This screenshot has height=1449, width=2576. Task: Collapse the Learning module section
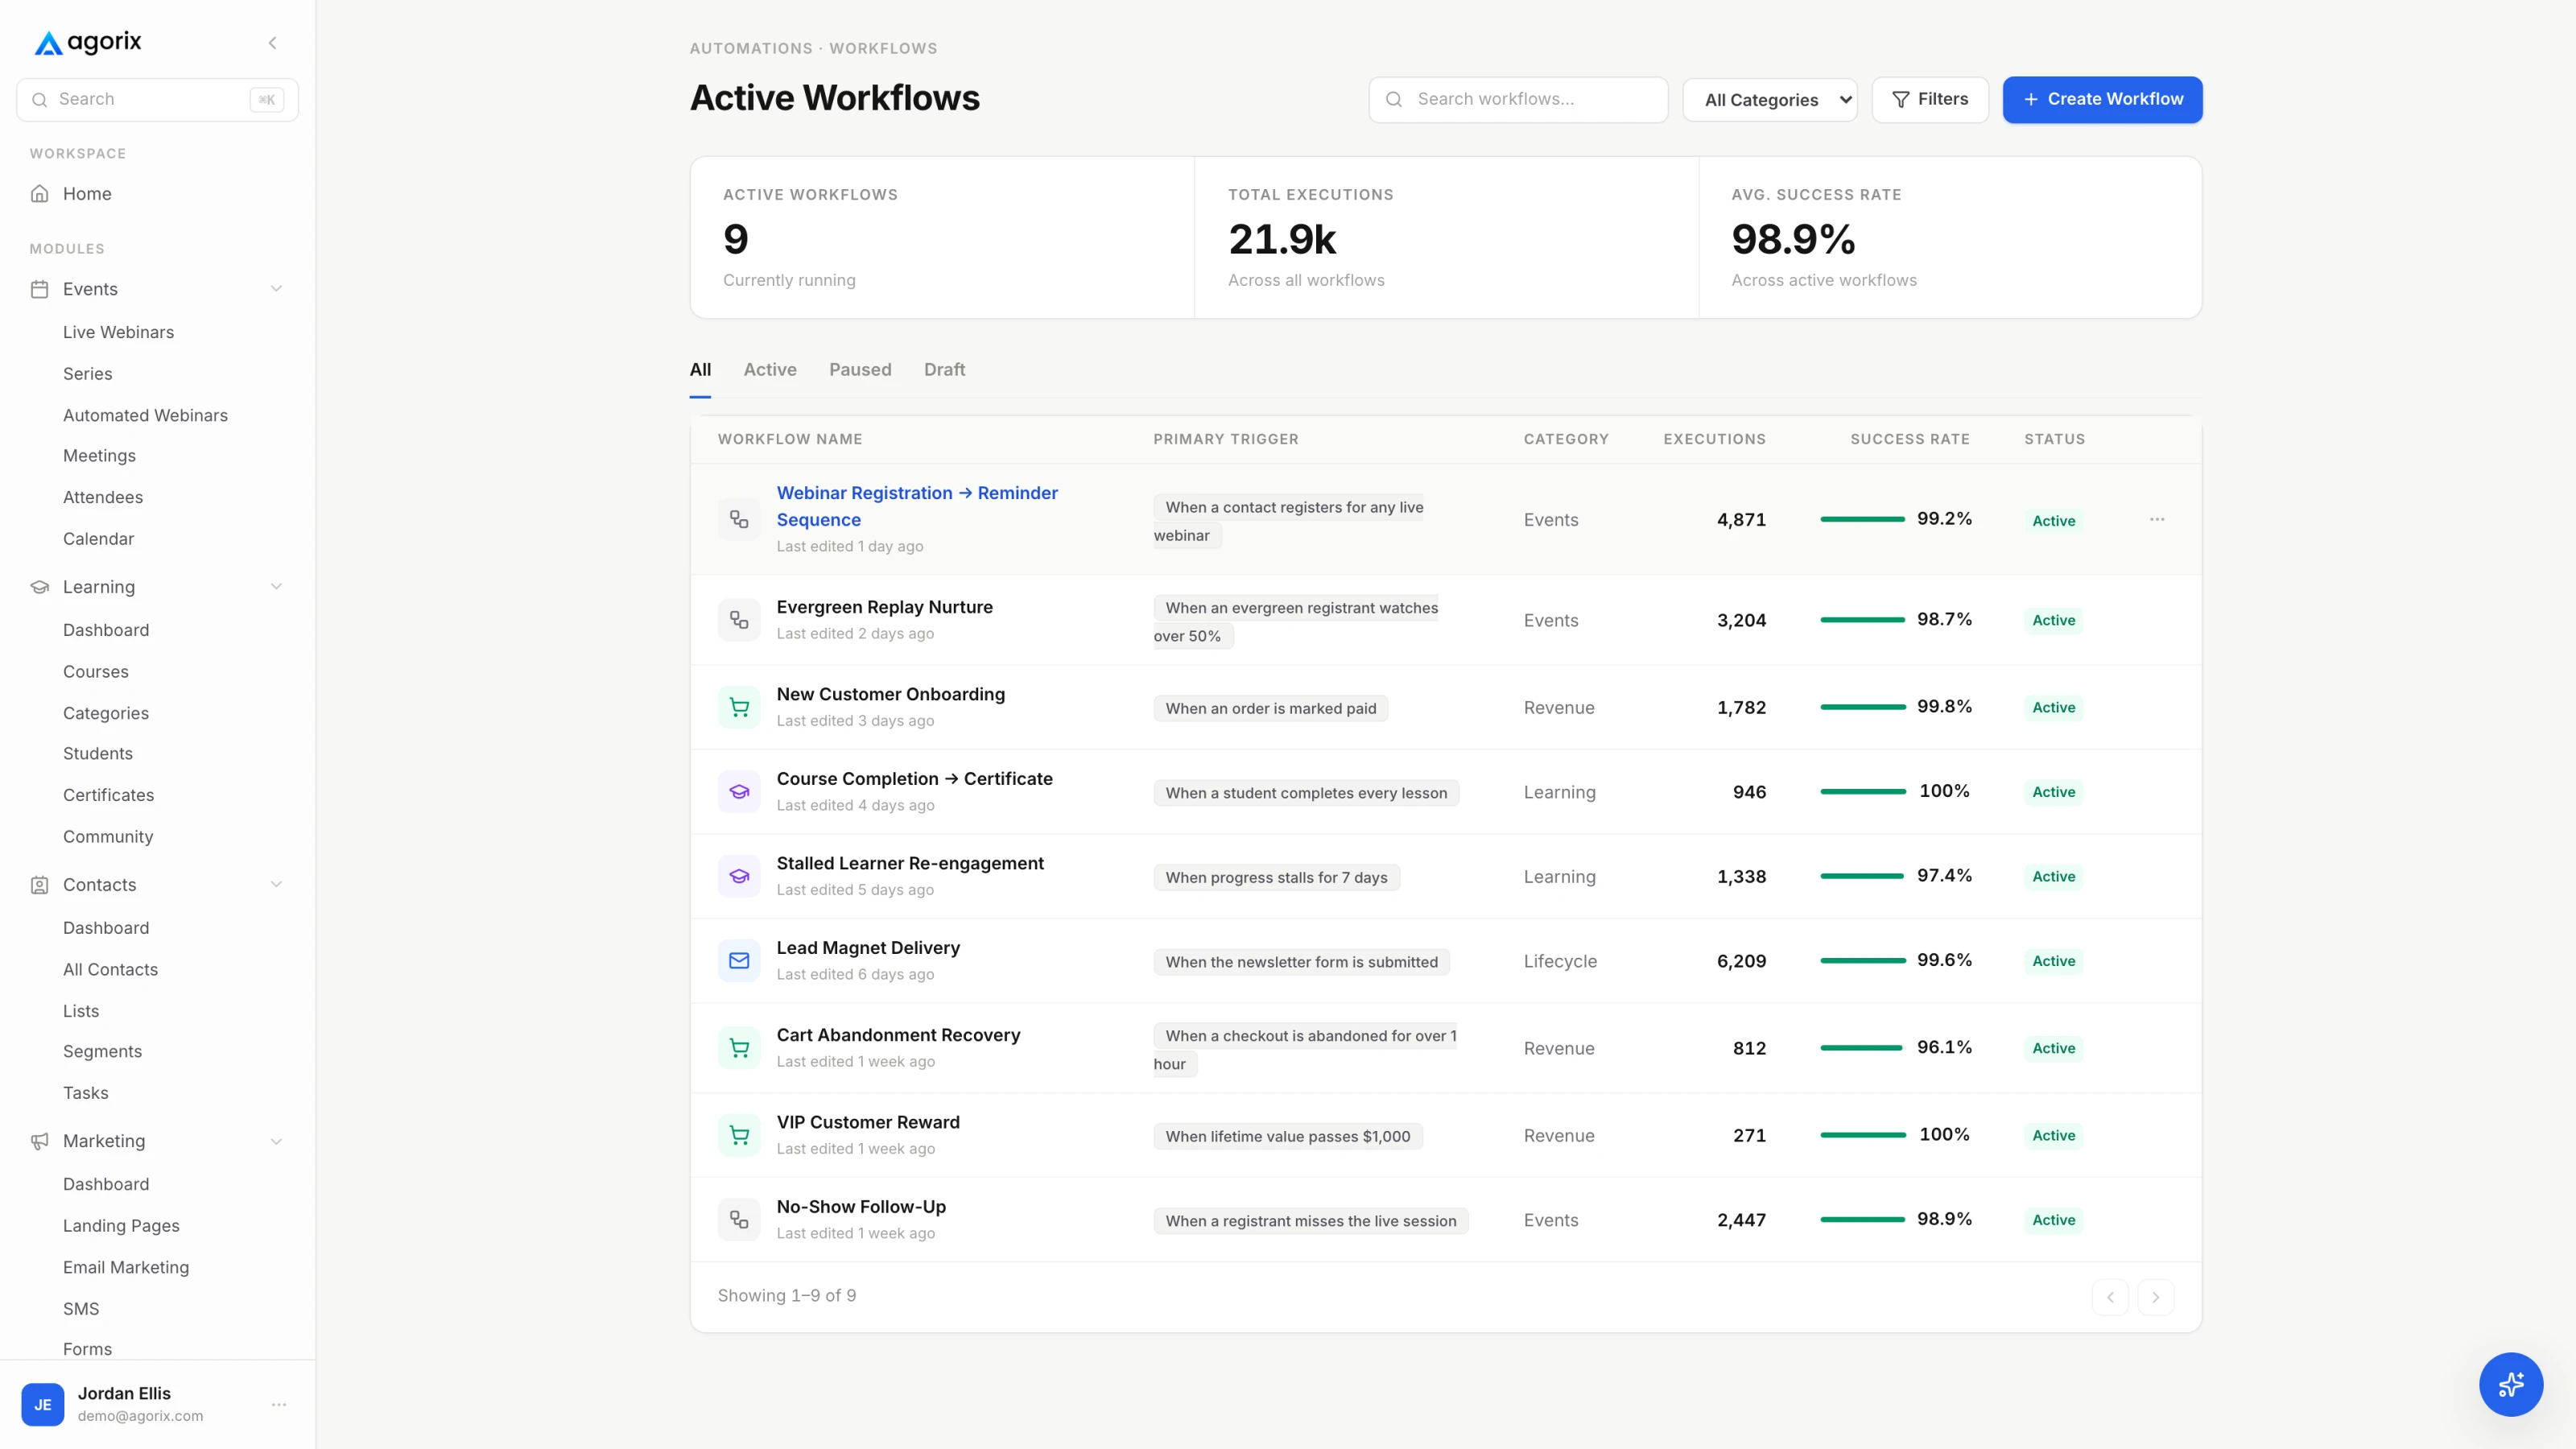tap(276, 587)
